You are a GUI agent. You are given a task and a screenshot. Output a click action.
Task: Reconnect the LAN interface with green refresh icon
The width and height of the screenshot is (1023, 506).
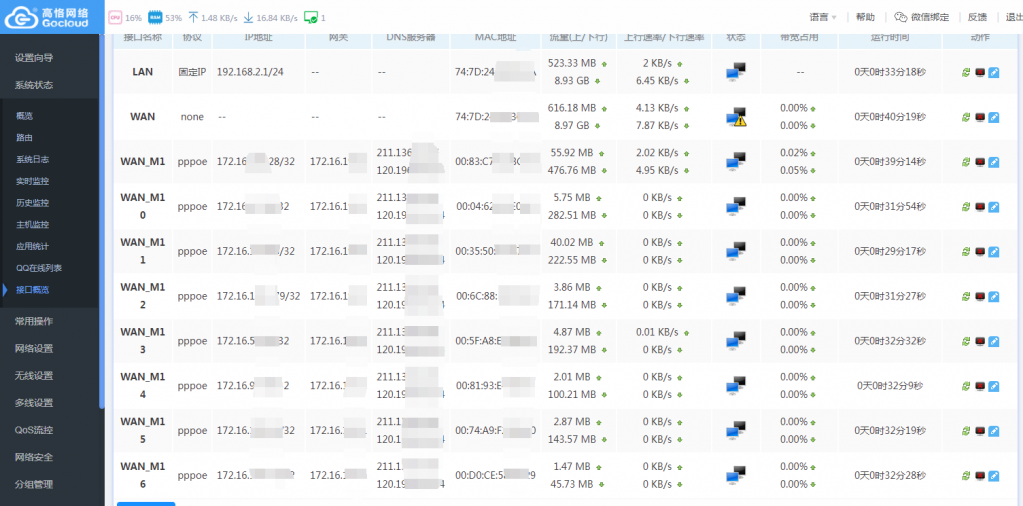click(966, 72)
